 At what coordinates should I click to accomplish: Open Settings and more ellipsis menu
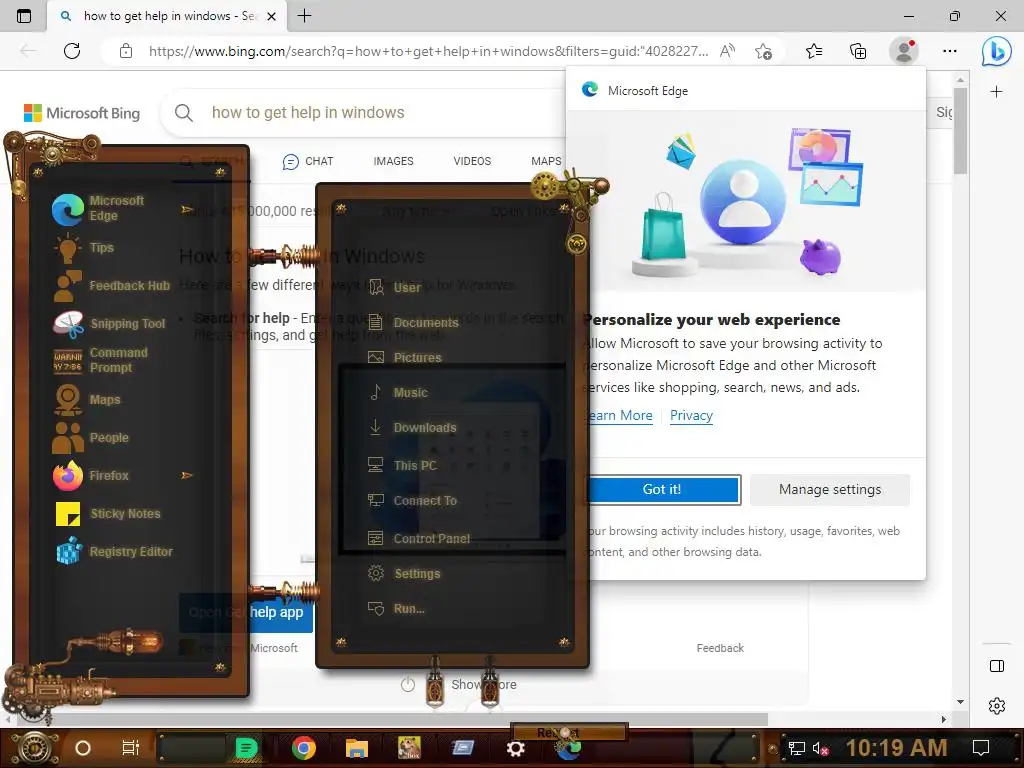[950, 51]
